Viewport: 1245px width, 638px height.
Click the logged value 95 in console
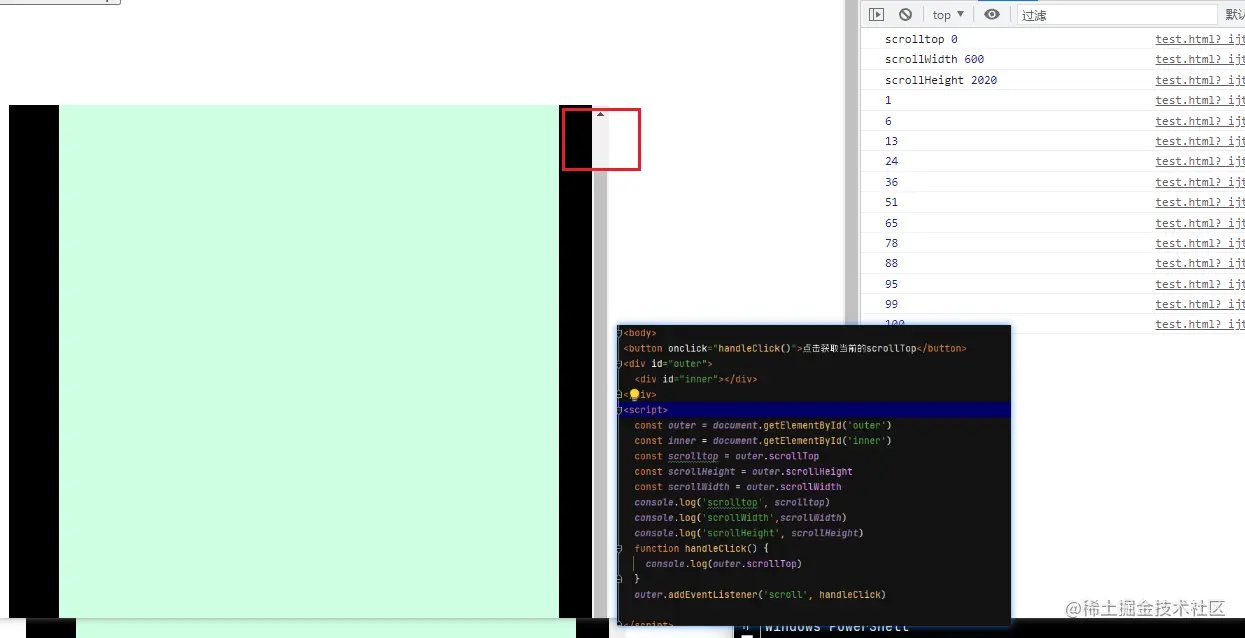(891, 284)
